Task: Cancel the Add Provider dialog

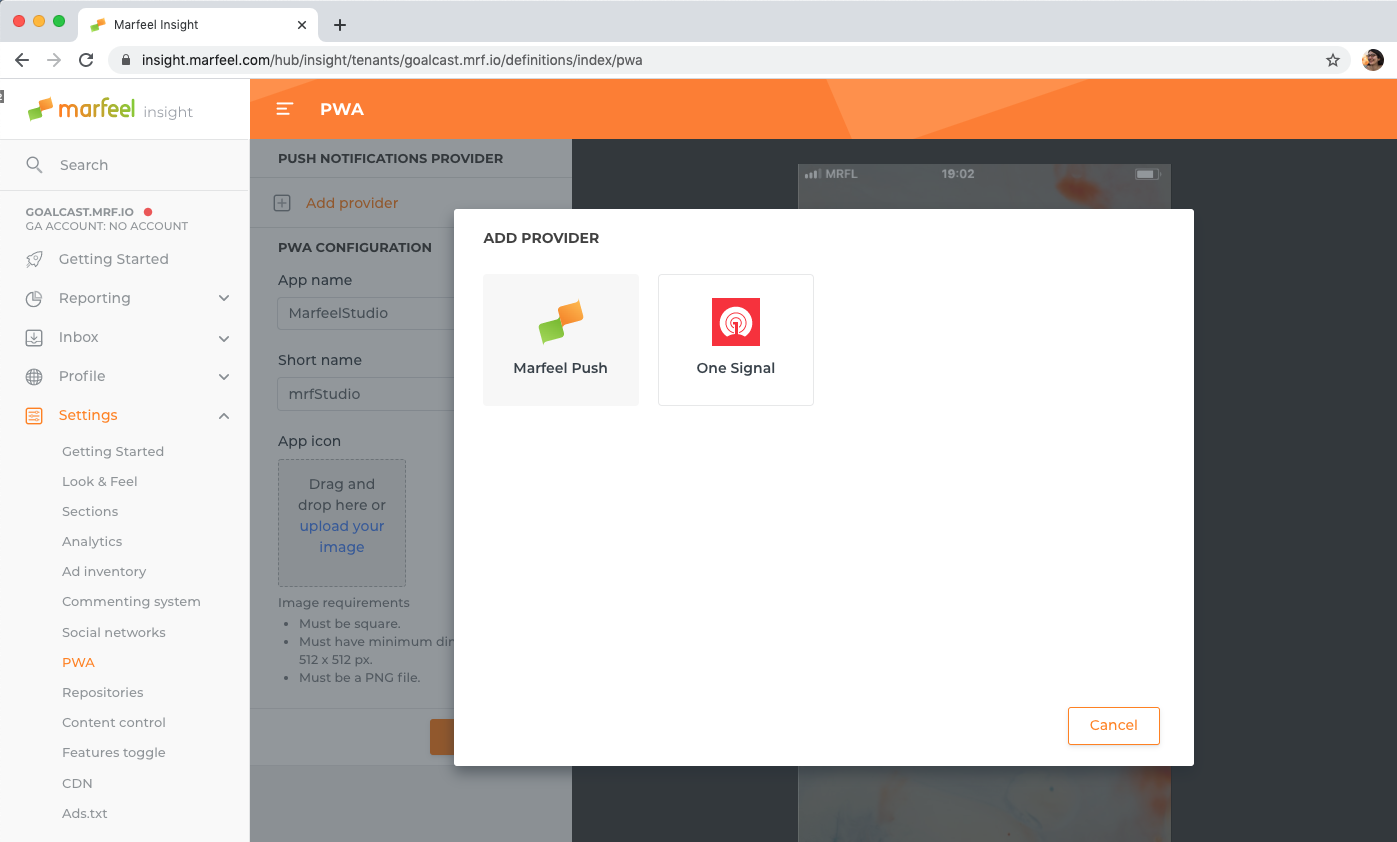Action: click(1114, 726)
